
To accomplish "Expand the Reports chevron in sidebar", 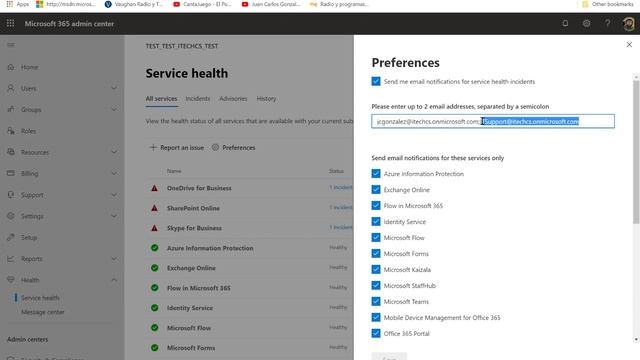I will tap(114, 258).
